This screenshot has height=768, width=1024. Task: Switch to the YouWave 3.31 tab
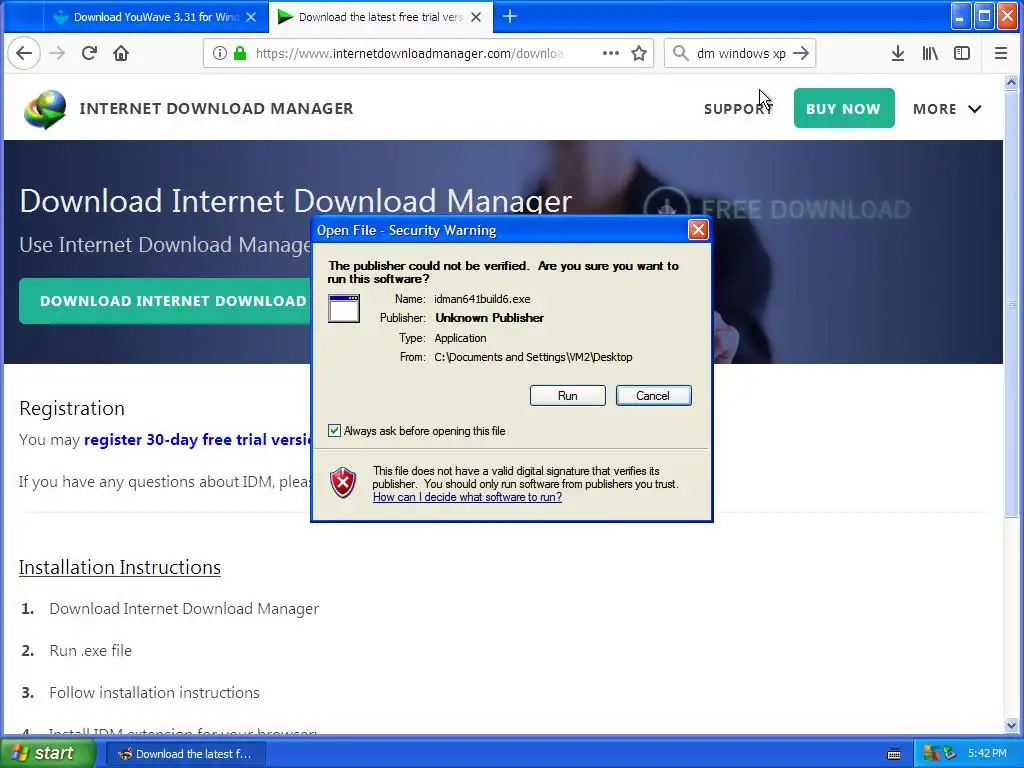(x=157, y=17)
